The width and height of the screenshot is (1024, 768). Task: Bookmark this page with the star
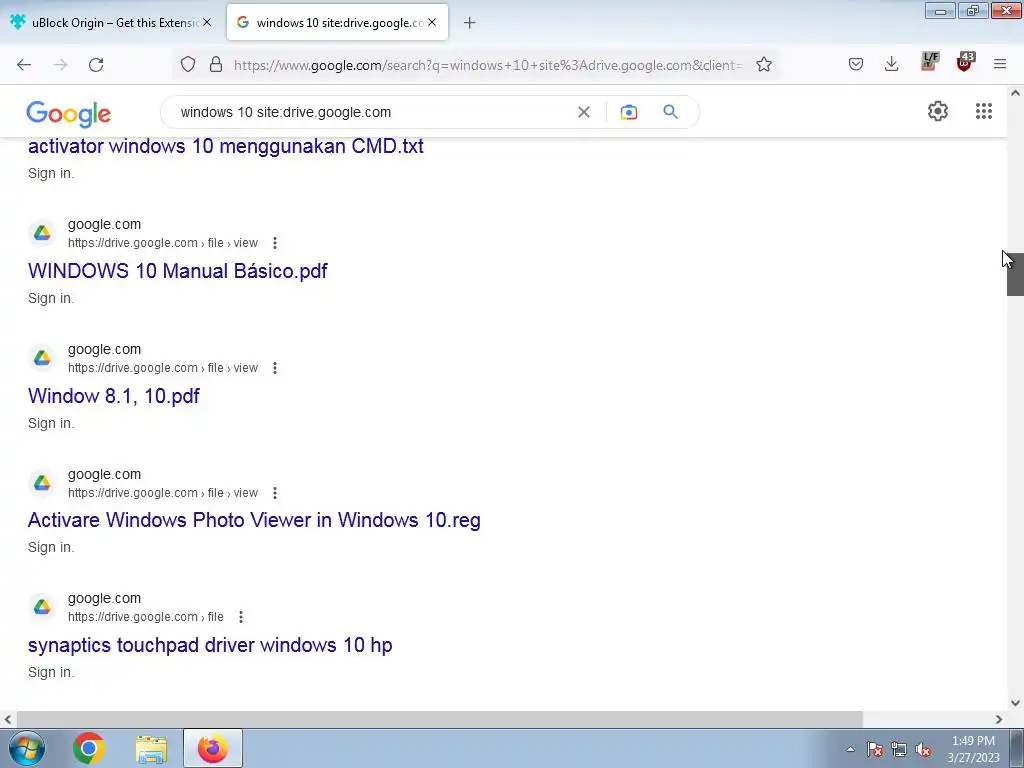click(x=764, y=65)
